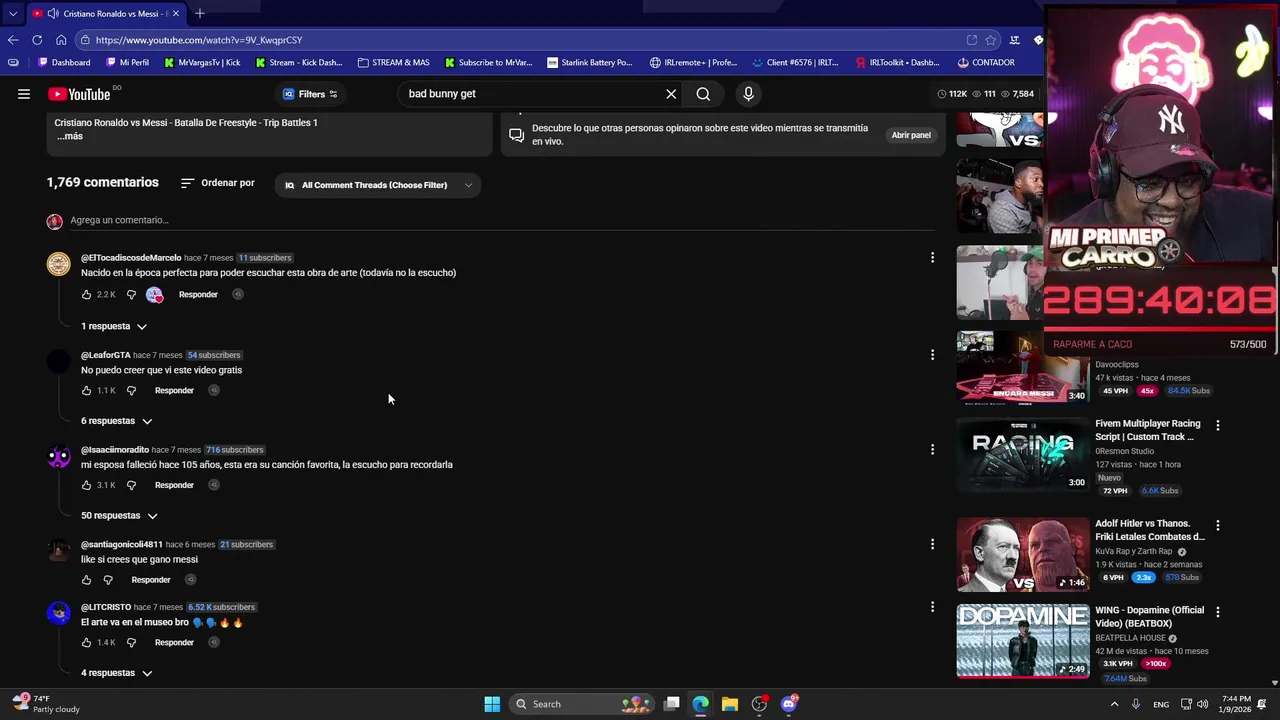Show hidden system tray icons chevron
The image size is (1280, 720).
(x=1114, y=704)
